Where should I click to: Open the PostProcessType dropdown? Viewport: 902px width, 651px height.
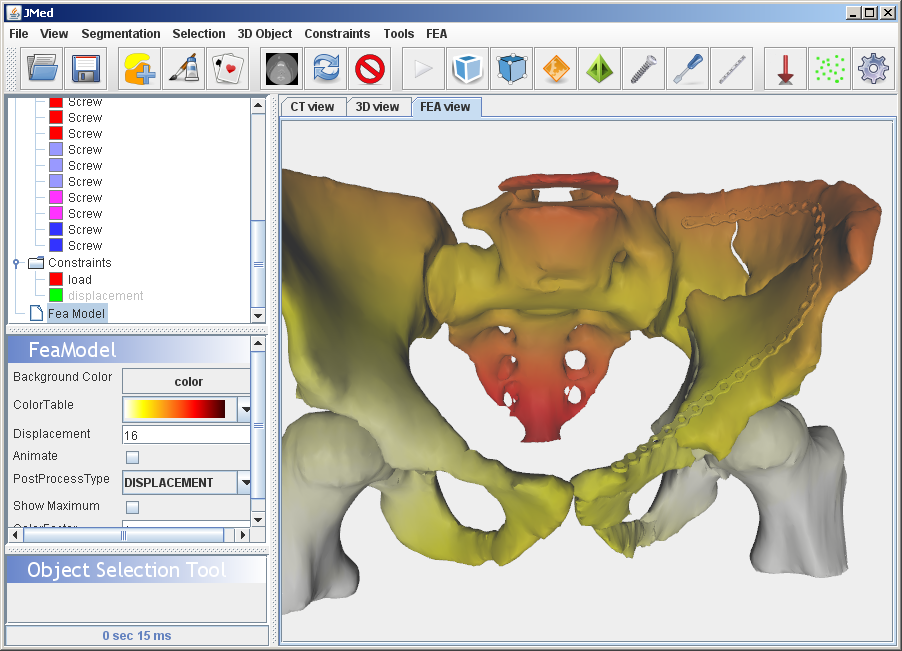point(244,483)
